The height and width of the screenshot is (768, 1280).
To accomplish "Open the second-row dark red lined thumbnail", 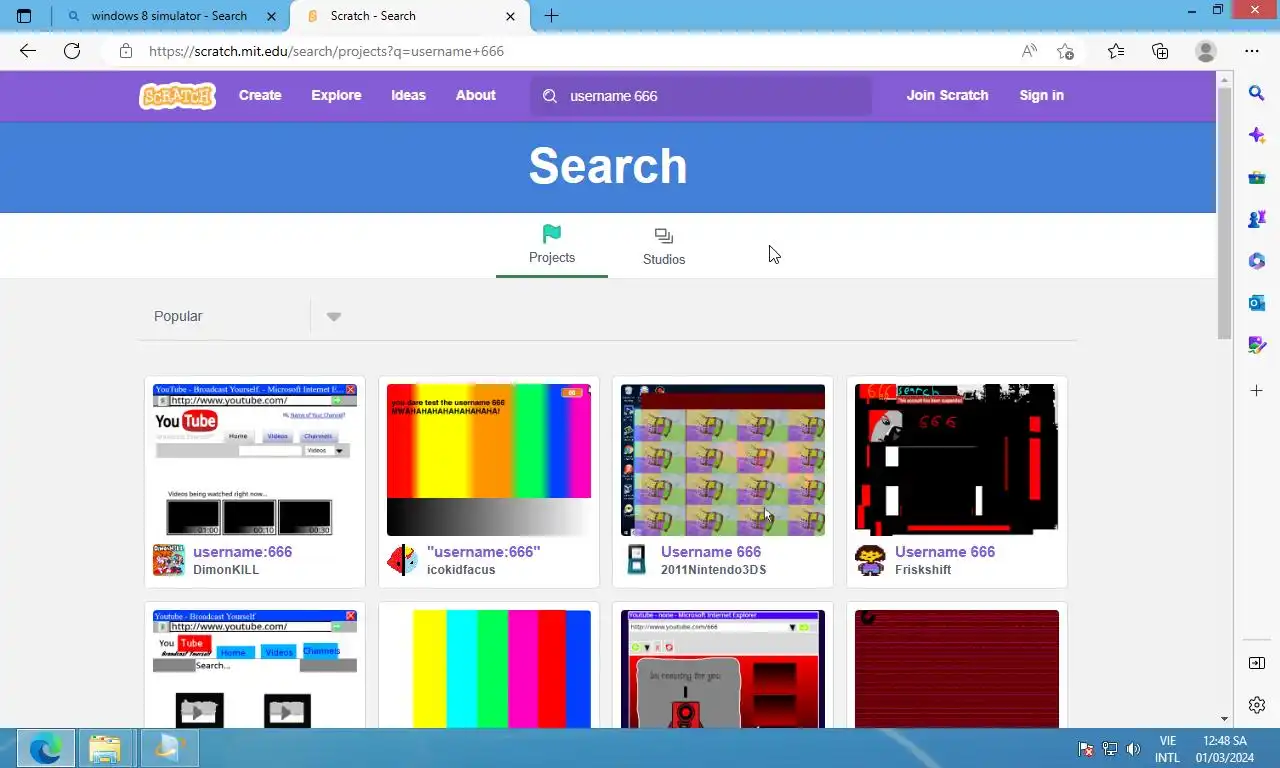I will click(957, 669).
